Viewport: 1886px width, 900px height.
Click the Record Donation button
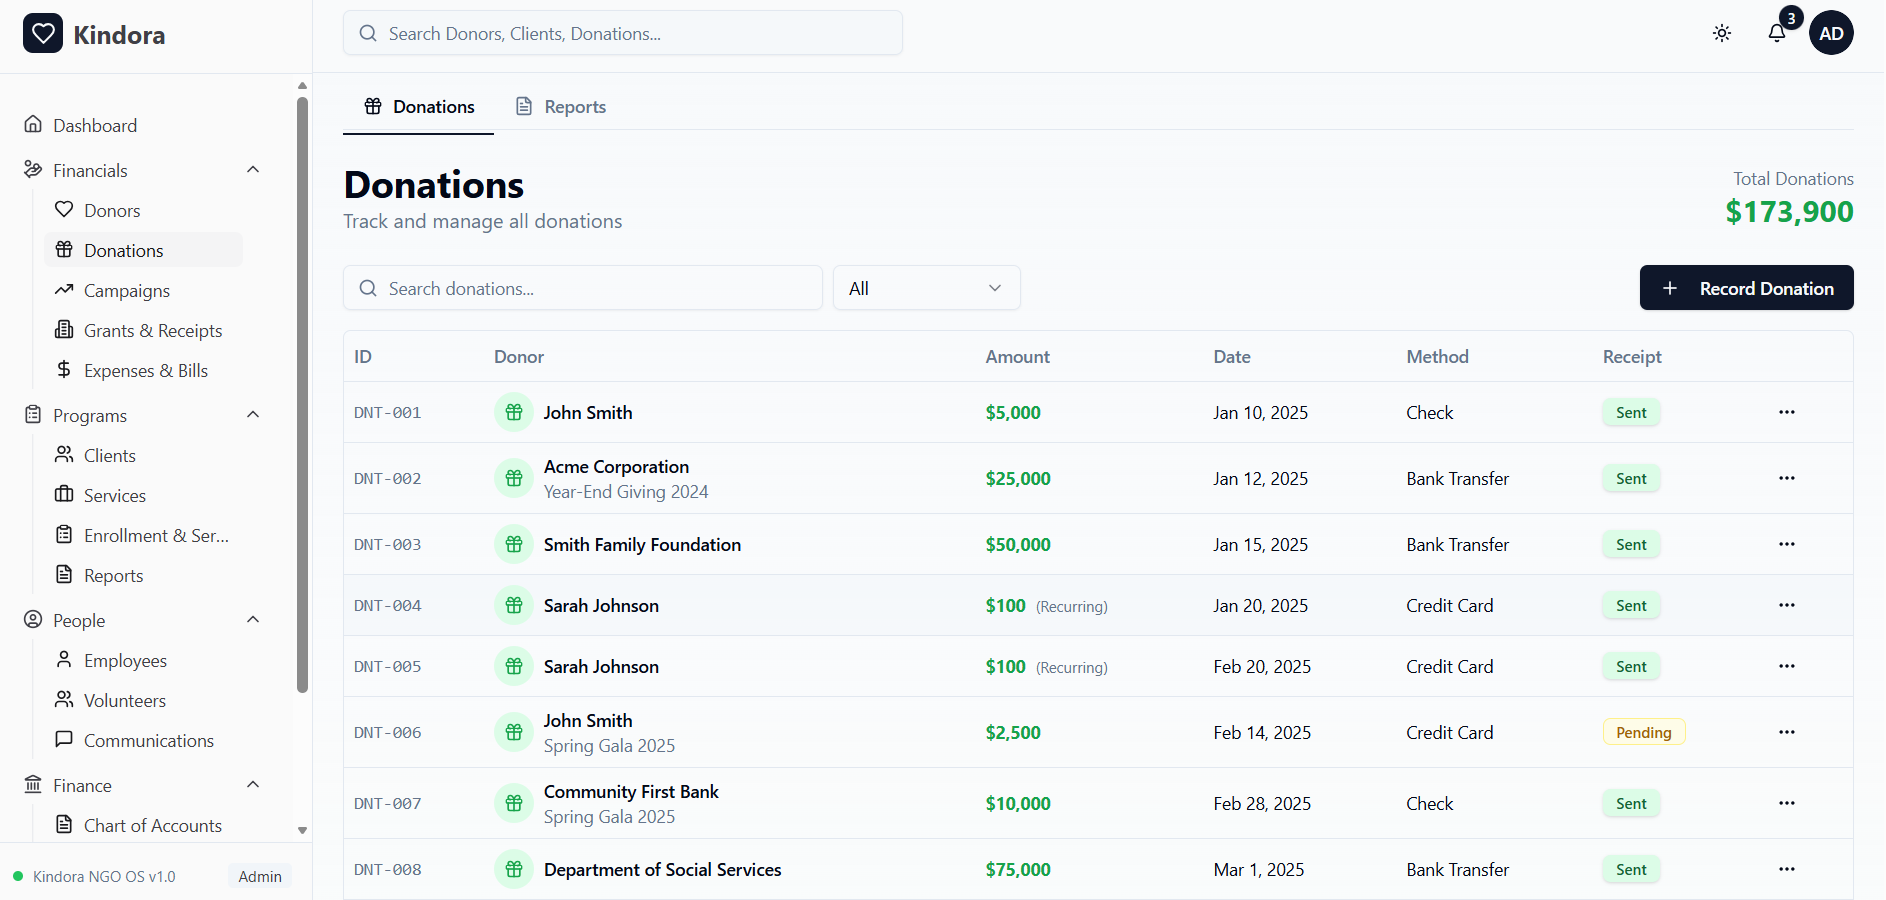[x=1746, y=288]
